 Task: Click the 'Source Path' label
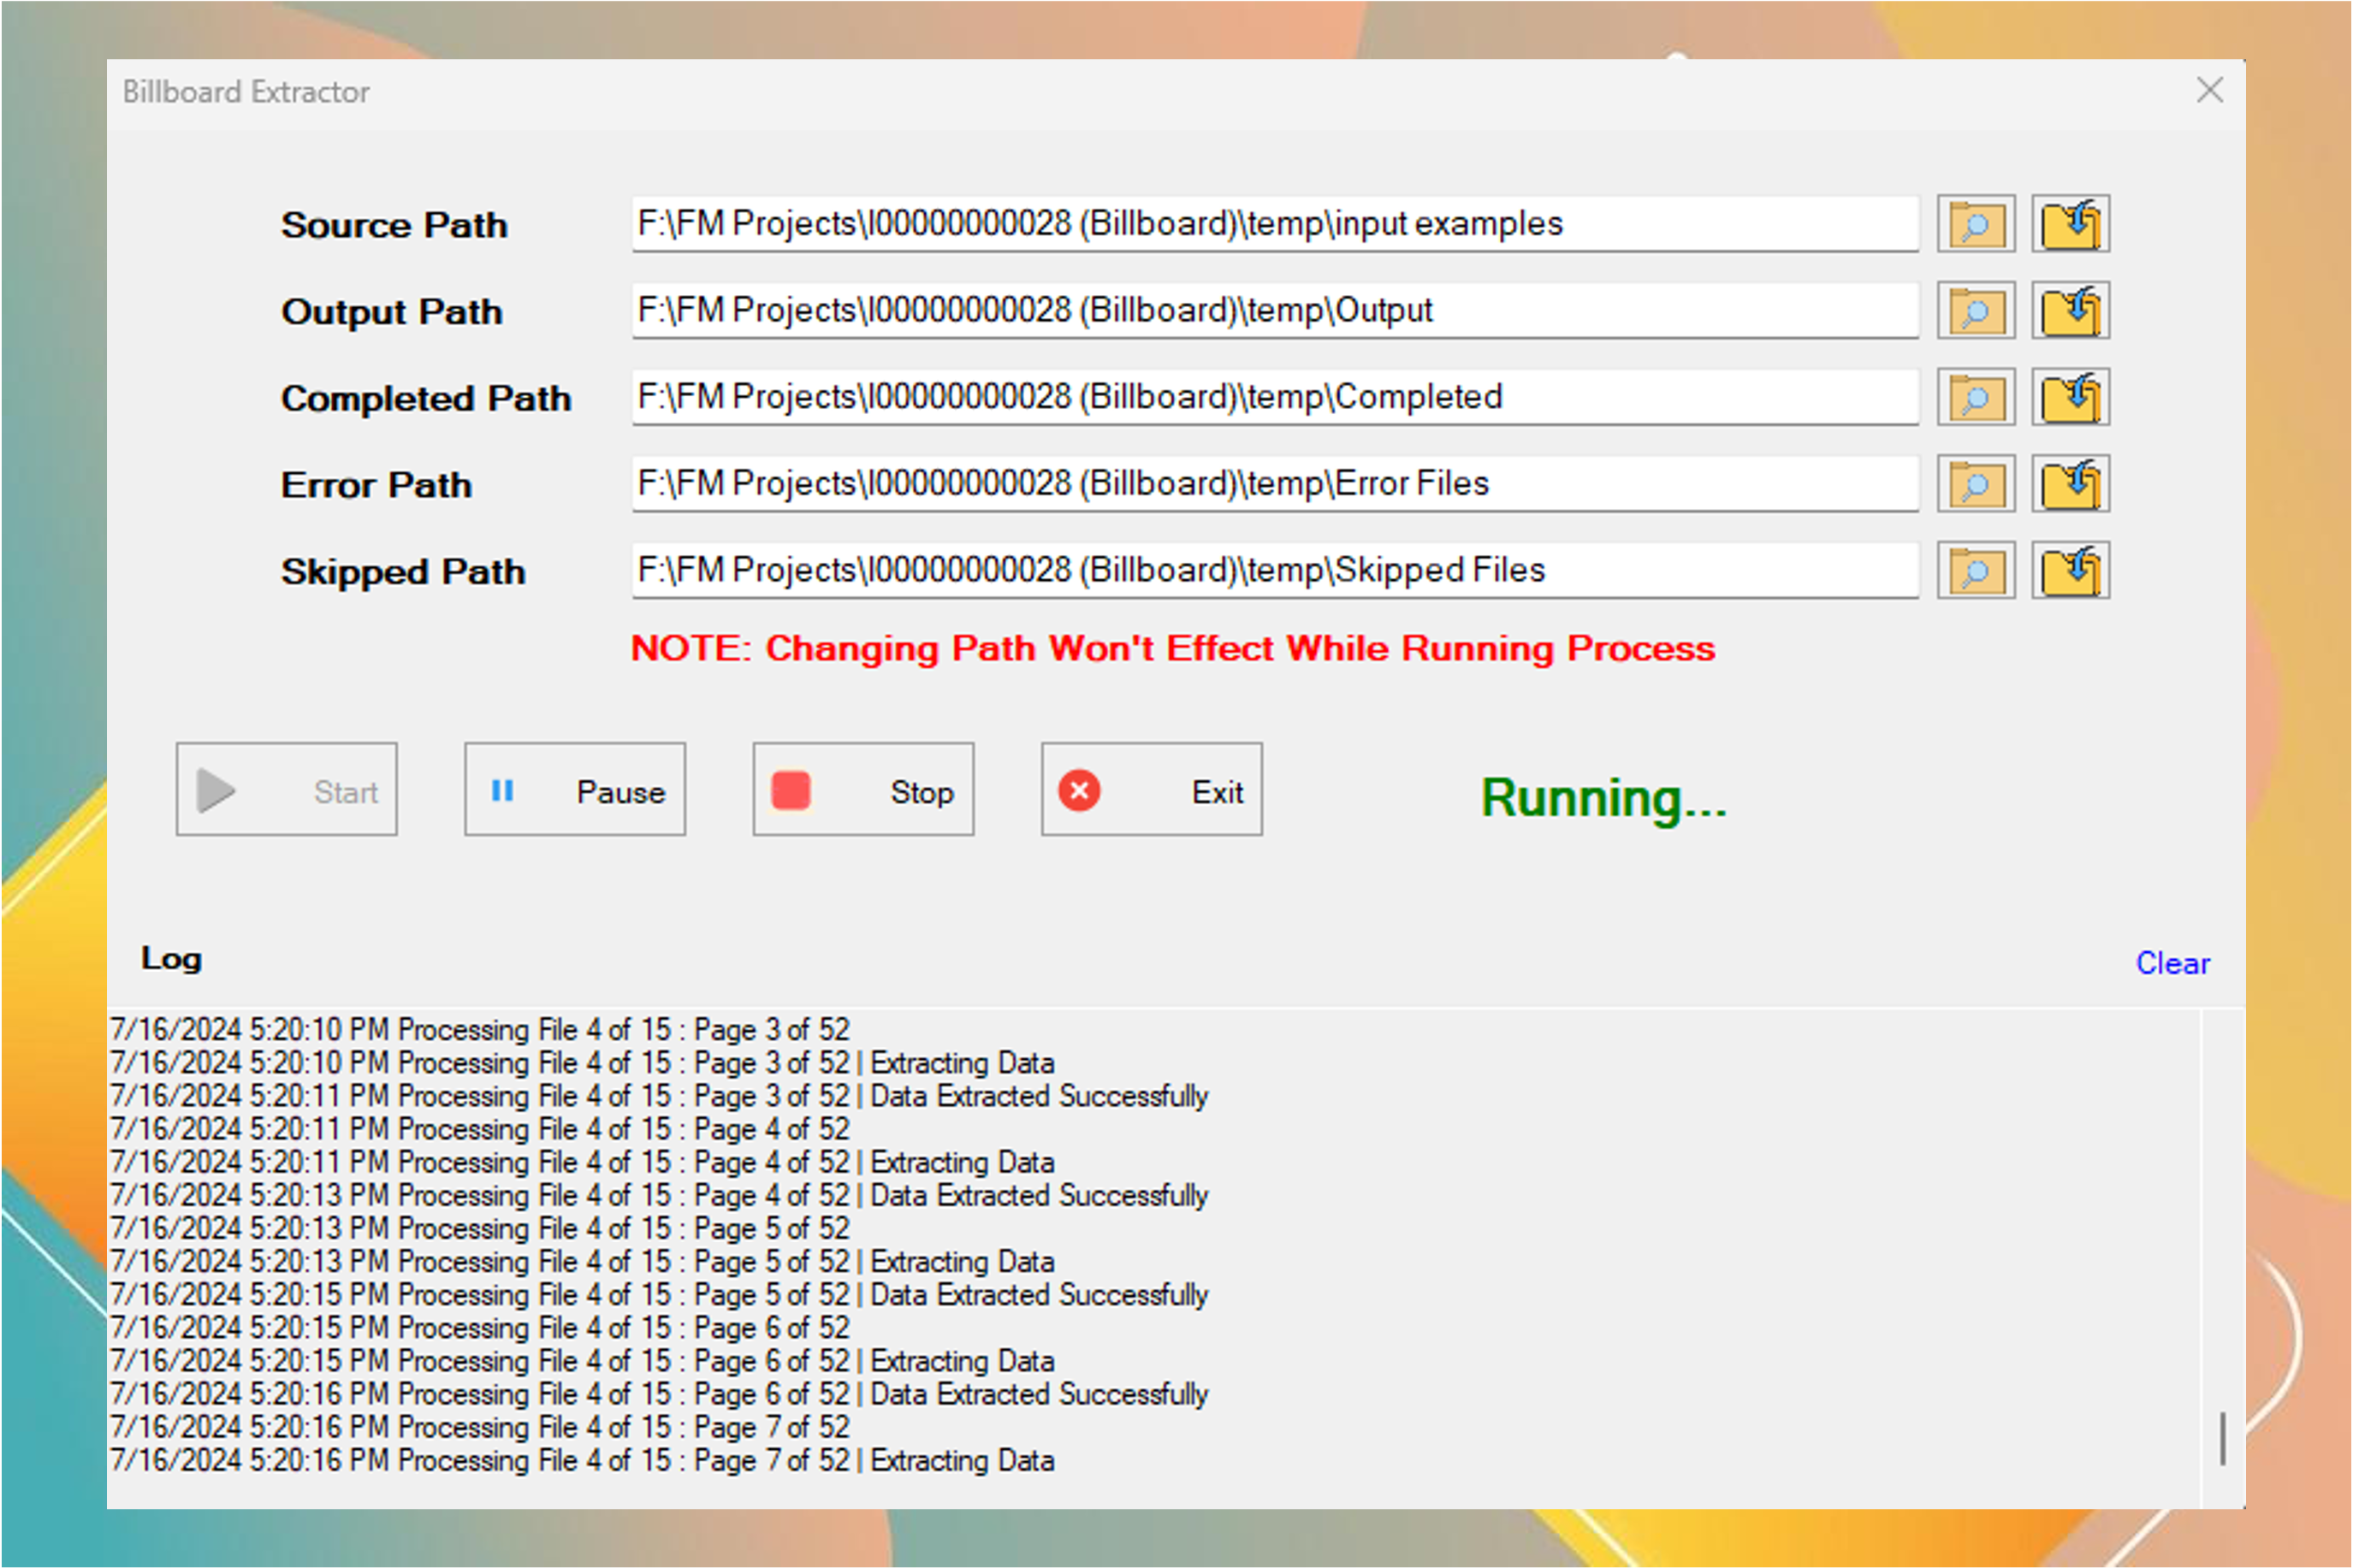click(x=394, y=225)
